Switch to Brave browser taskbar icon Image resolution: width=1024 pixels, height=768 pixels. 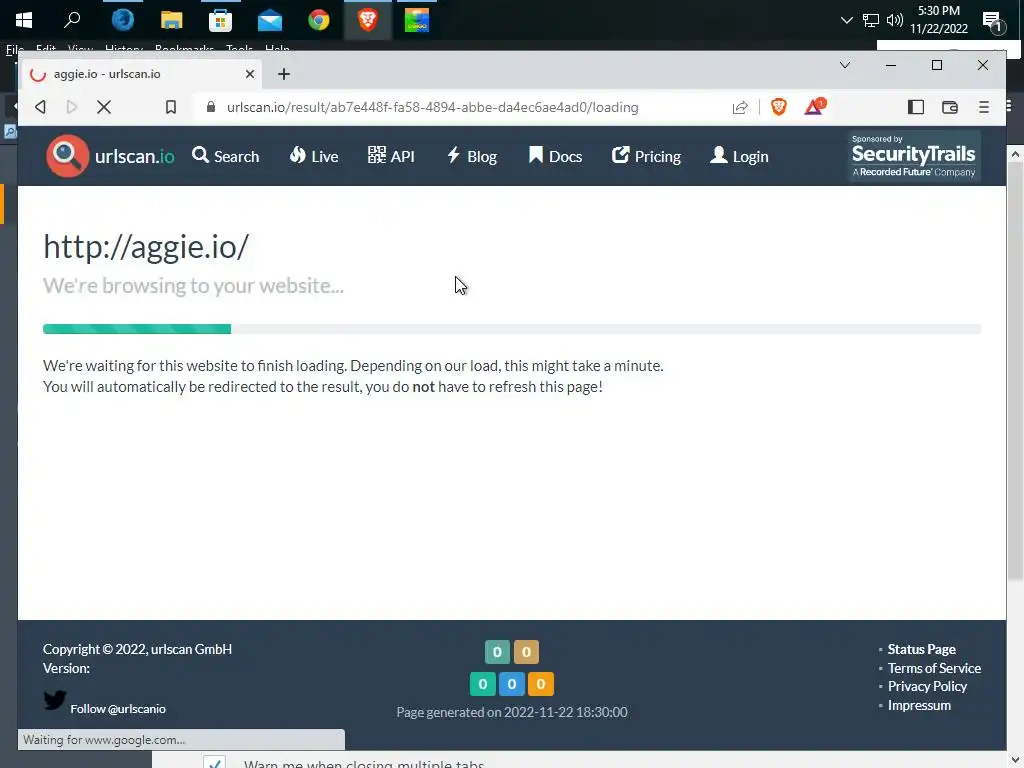tap(368, 20)
